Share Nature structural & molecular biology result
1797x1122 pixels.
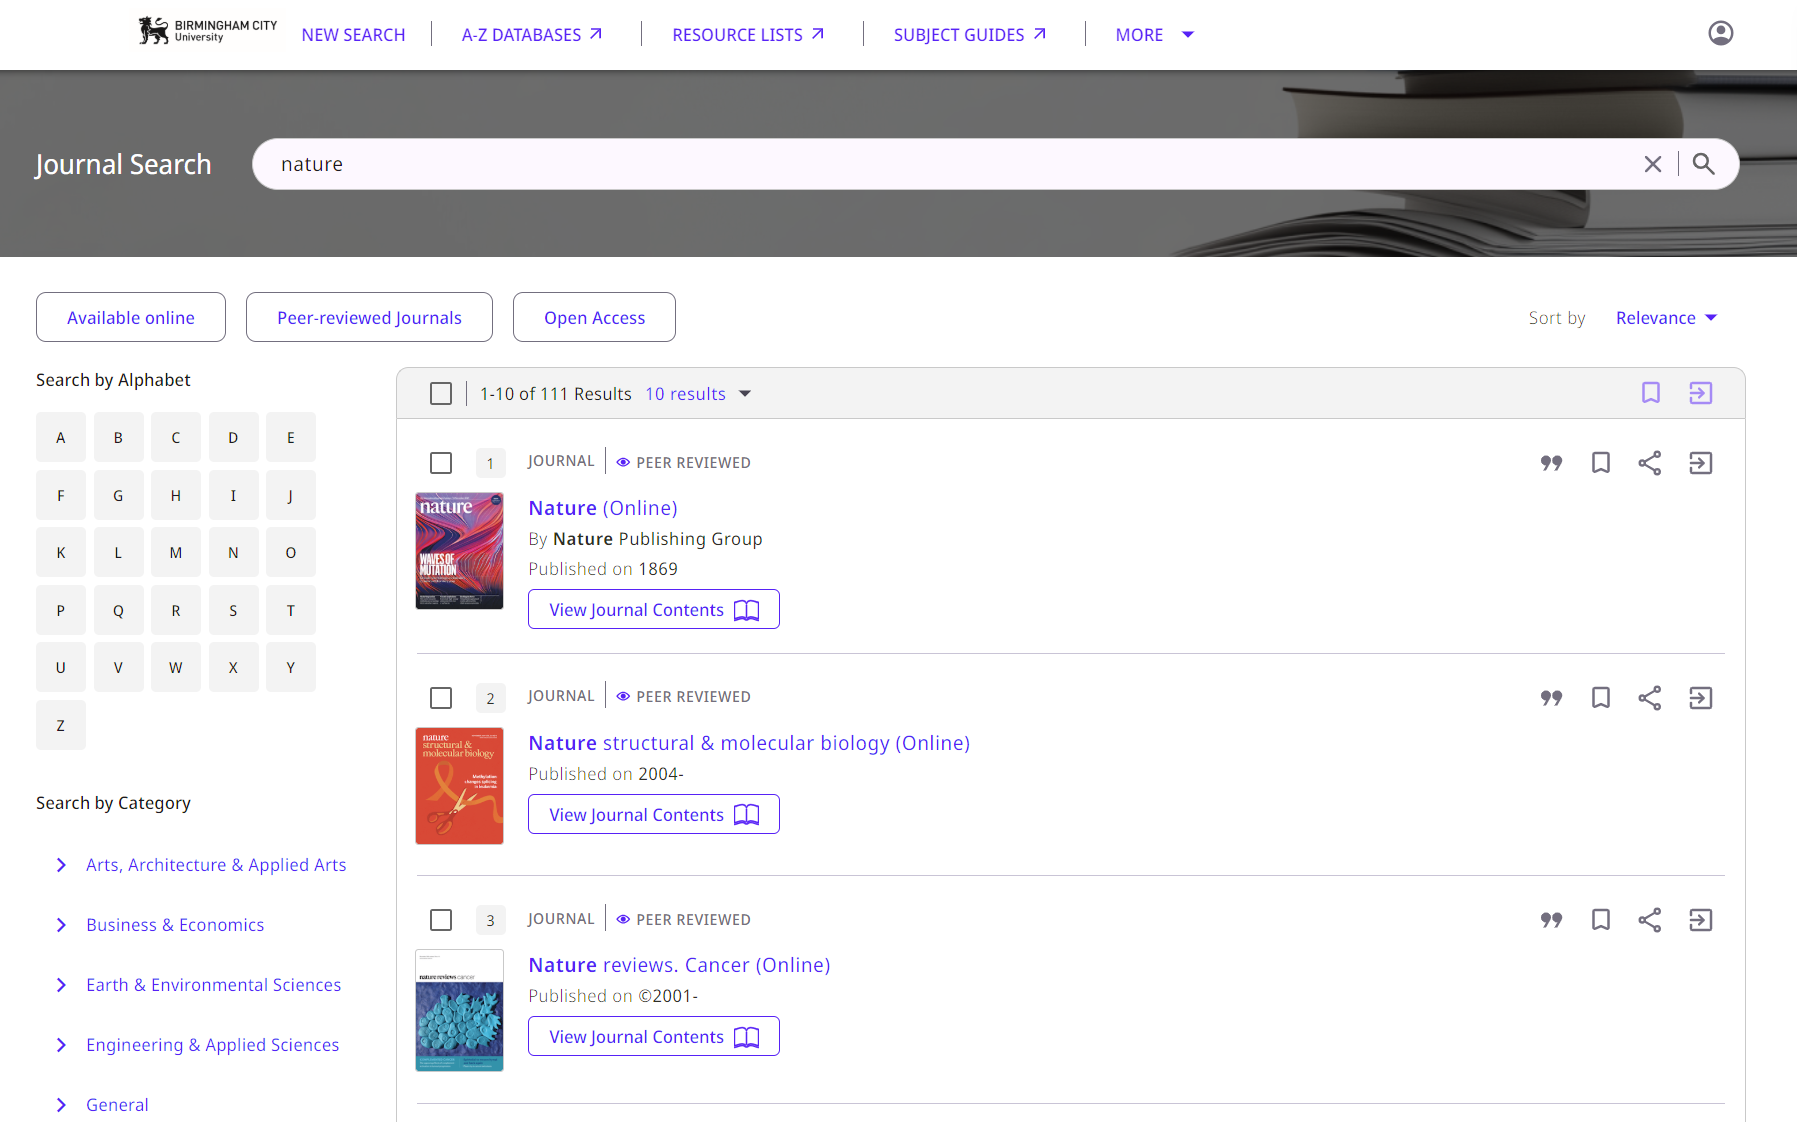pos(1649,698)
